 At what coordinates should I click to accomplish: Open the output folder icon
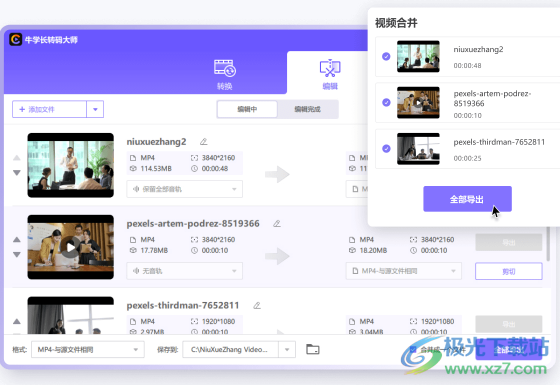[313, 349]
